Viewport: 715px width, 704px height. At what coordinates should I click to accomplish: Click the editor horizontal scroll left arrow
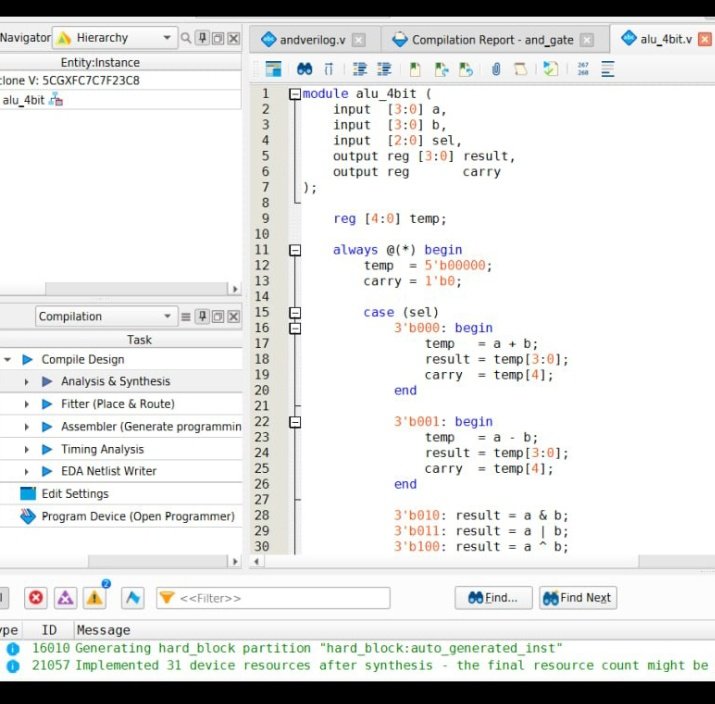(257, 561)
